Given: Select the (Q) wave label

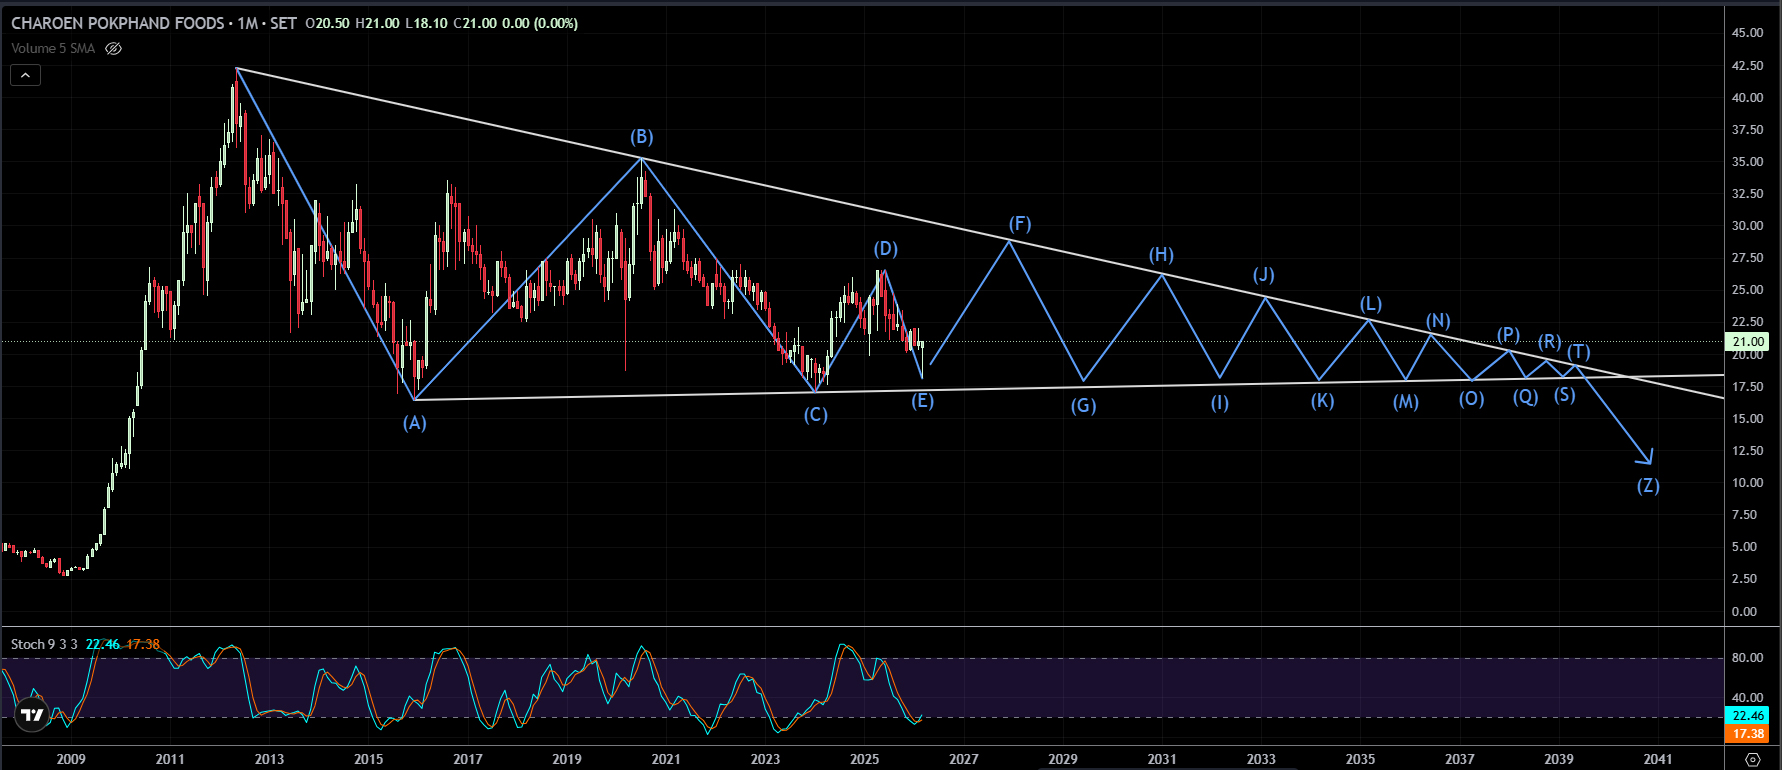Looking at the screenshot, I should (x=1526, y=397).
